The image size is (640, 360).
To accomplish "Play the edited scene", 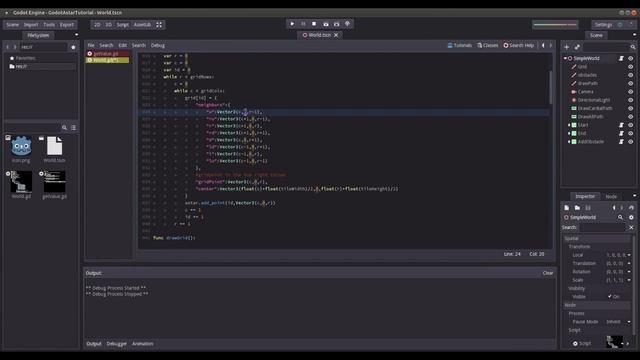I will coord(325,24).
